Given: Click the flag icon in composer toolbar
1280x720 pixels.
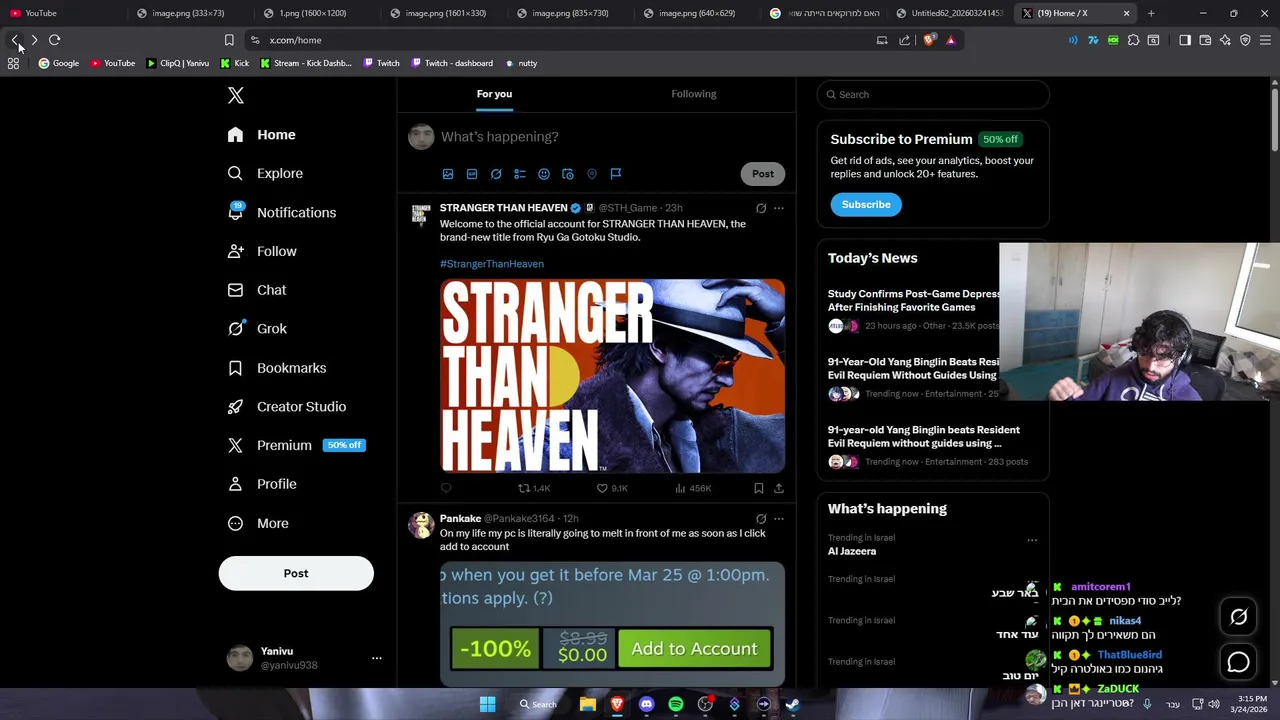Looking at the screenshot, I should pos(616,174).
